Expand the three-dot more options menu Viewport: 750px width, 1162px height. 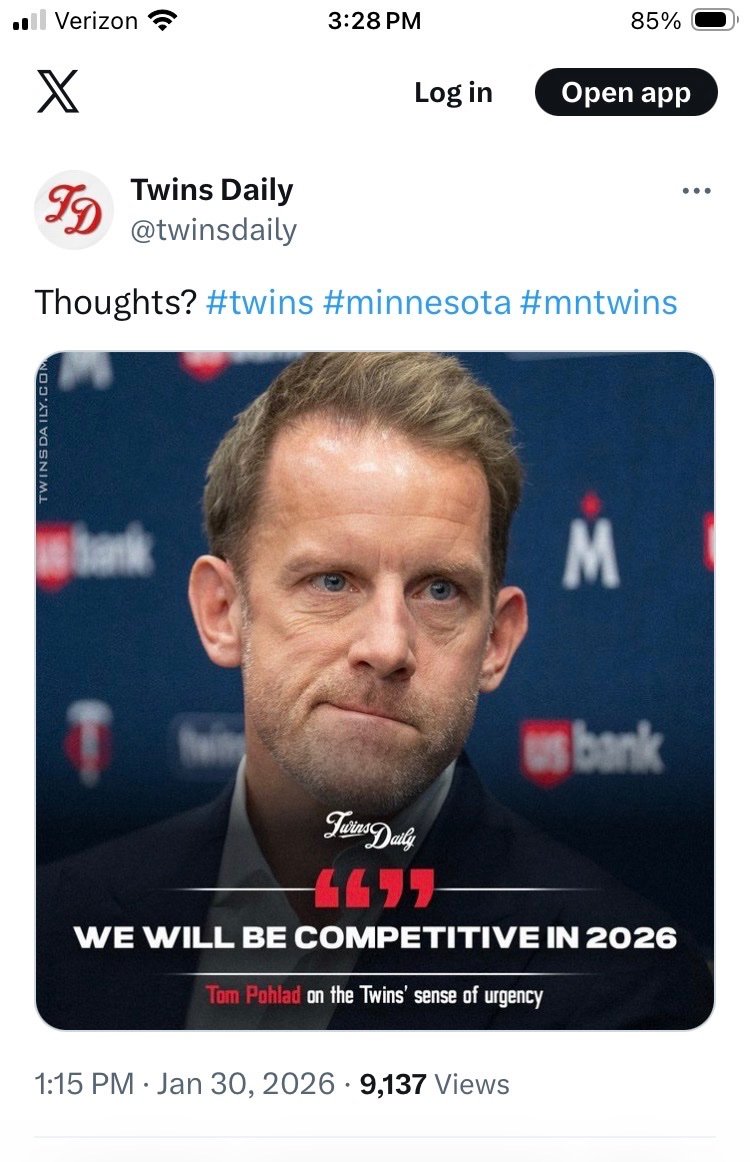coord(695,191)
